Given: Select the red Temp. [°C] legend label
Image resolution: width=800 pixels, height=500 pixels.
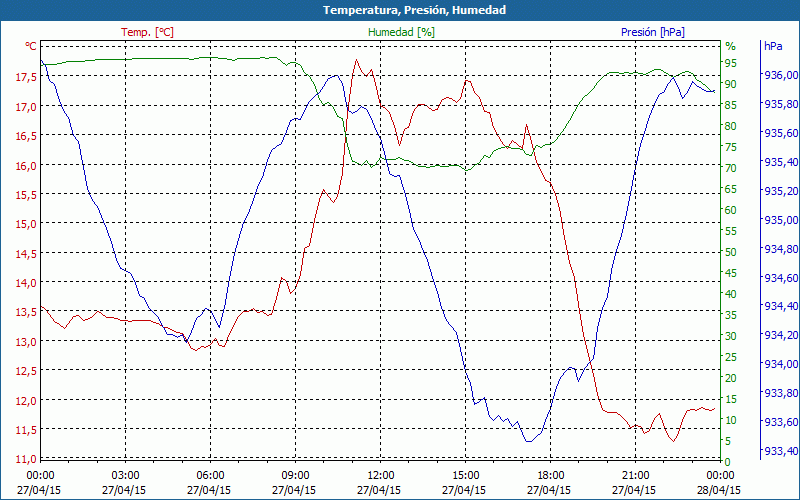Looking at the screenshot, I should pyautogui.click(x=147, y=32).
